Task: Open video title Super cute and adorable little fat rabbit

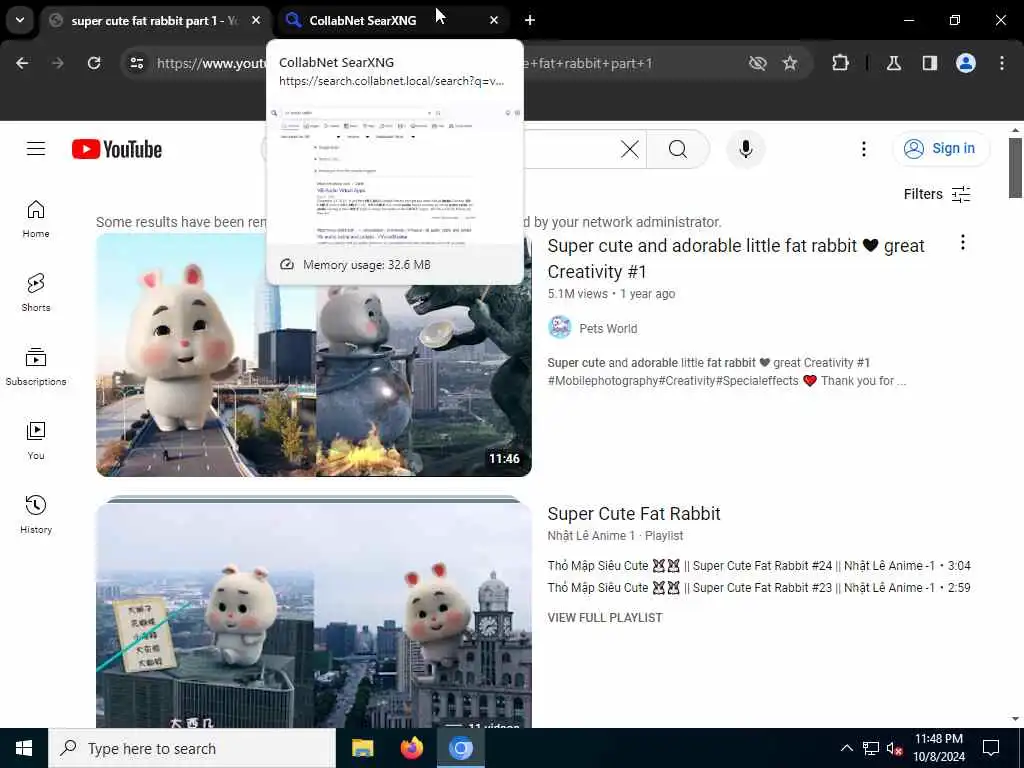Action: point(736,259)
